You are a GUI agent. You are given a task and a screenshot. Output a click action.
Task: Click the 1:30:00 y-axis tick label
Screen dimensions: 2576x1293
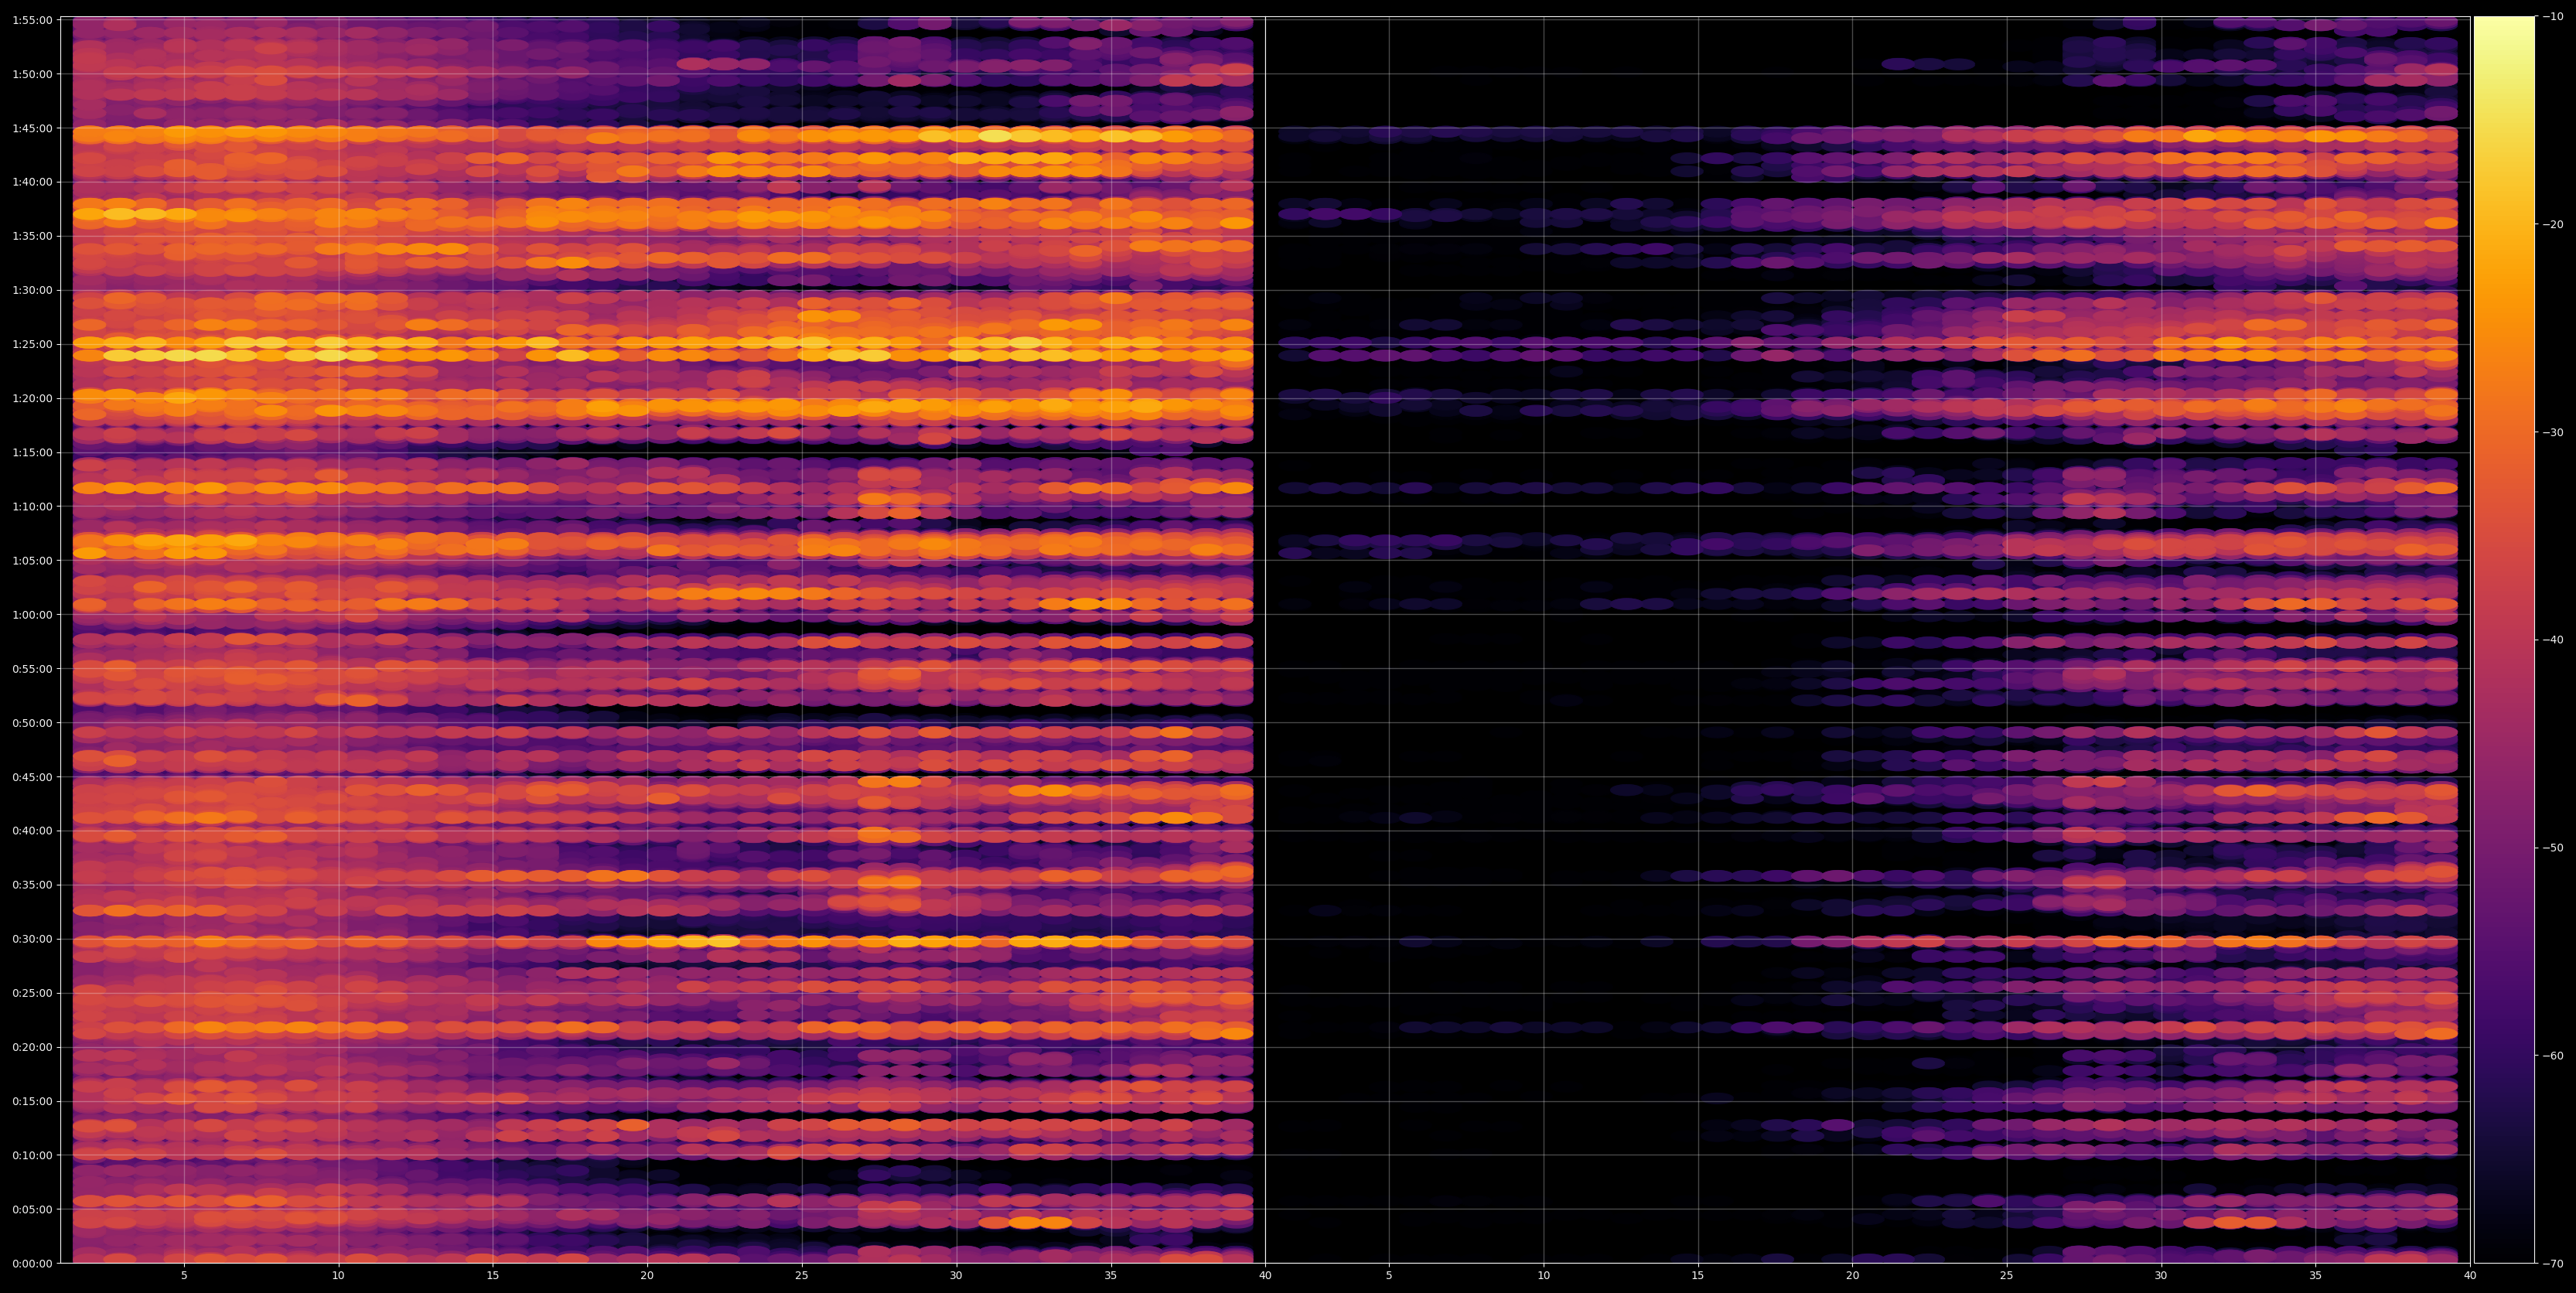(32, 290)
